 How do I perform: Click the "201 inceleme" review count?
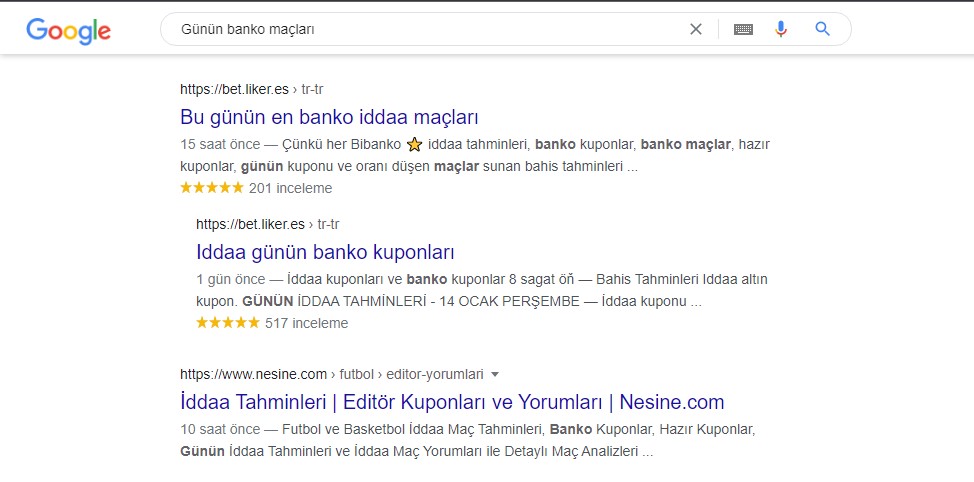point(290,188)
